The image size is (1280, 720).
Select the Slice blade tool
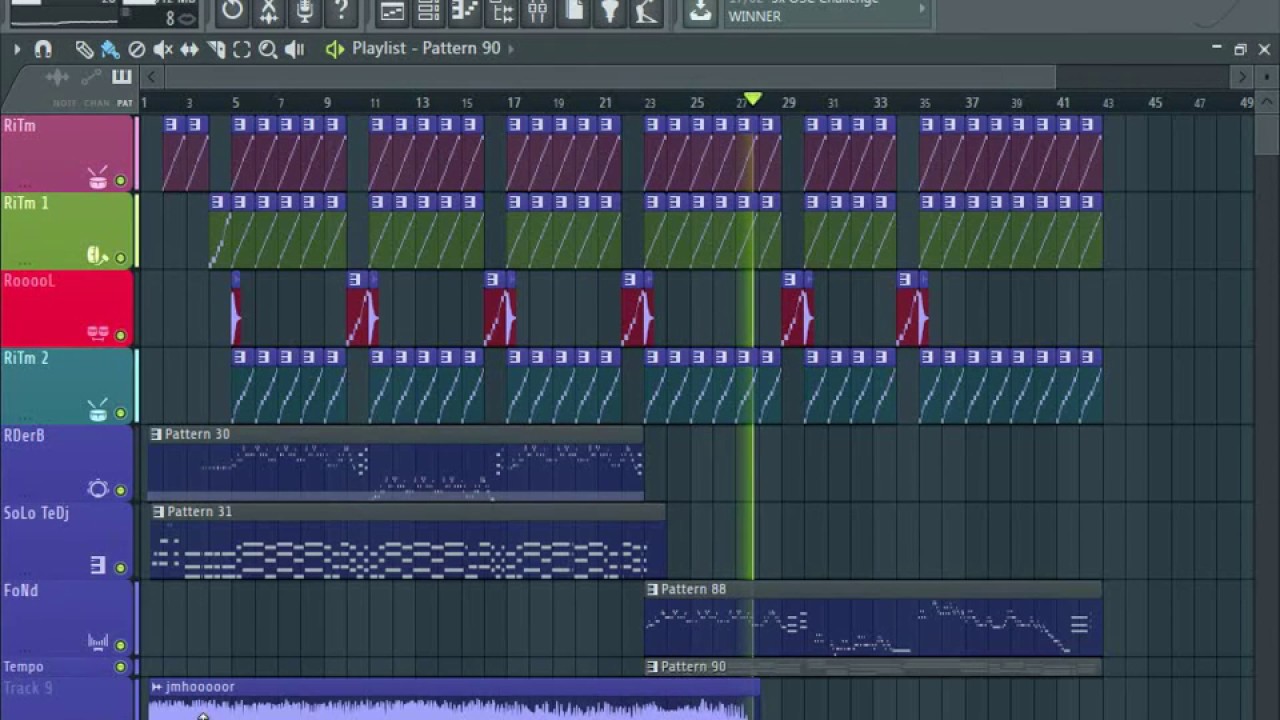[x=216, y=48]
